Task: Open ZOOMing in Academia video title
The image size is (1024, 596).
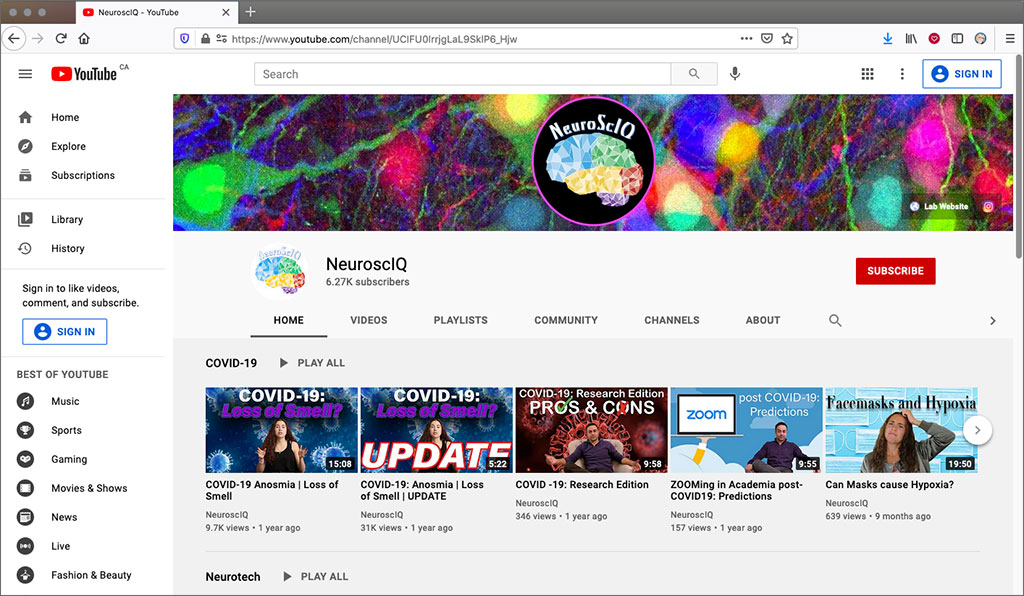Action: [x=736, y=490]
